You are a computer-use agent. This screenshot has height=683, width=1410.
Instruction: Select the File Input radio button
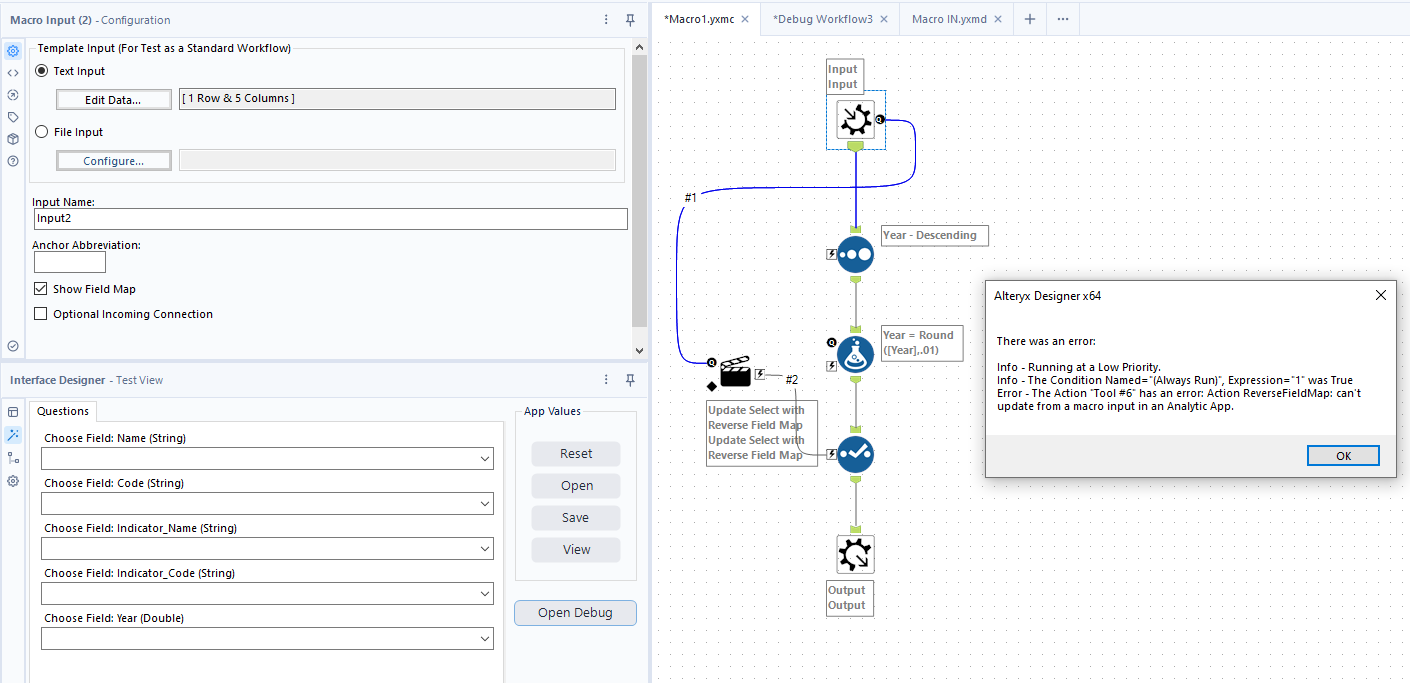pyautogui.click(x=41, y=131)
